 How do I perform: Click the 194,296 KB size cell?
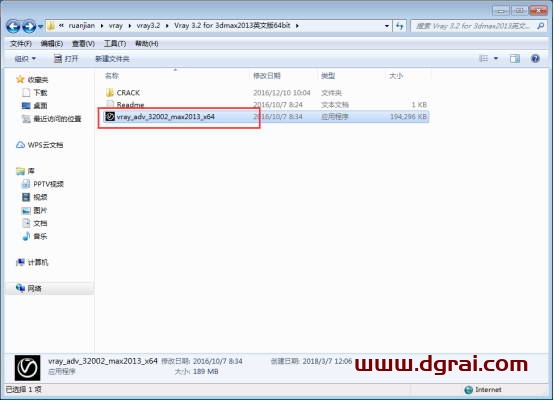pyautogui.click(x=408, y=117)
